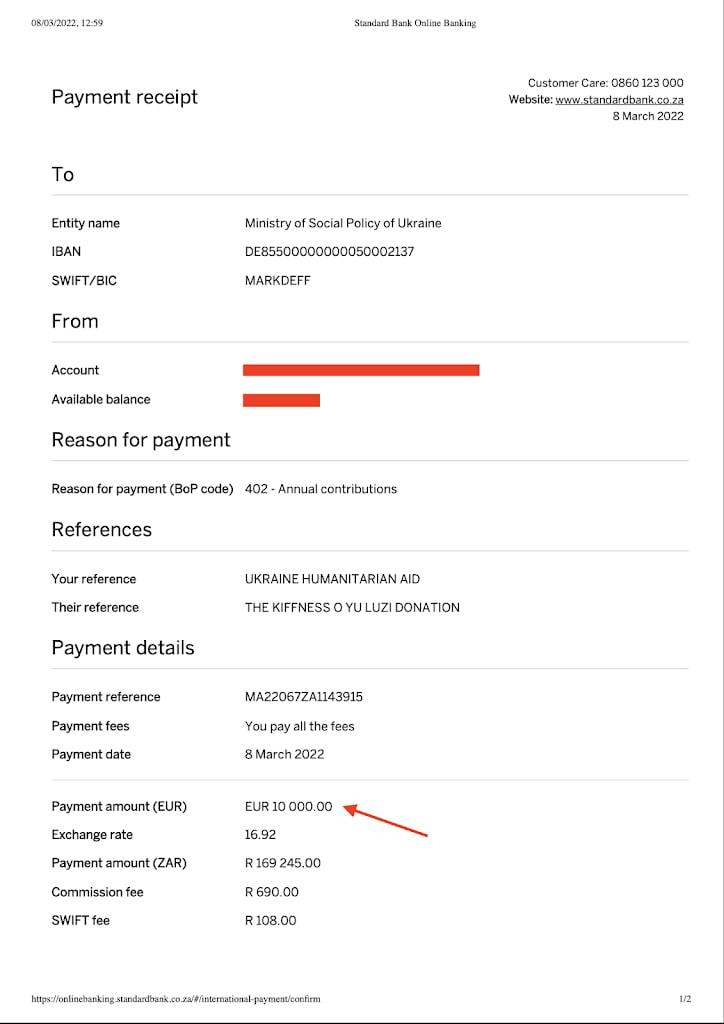Click the 402 - Annual contributions BoP code

click(x=321, y=489)
